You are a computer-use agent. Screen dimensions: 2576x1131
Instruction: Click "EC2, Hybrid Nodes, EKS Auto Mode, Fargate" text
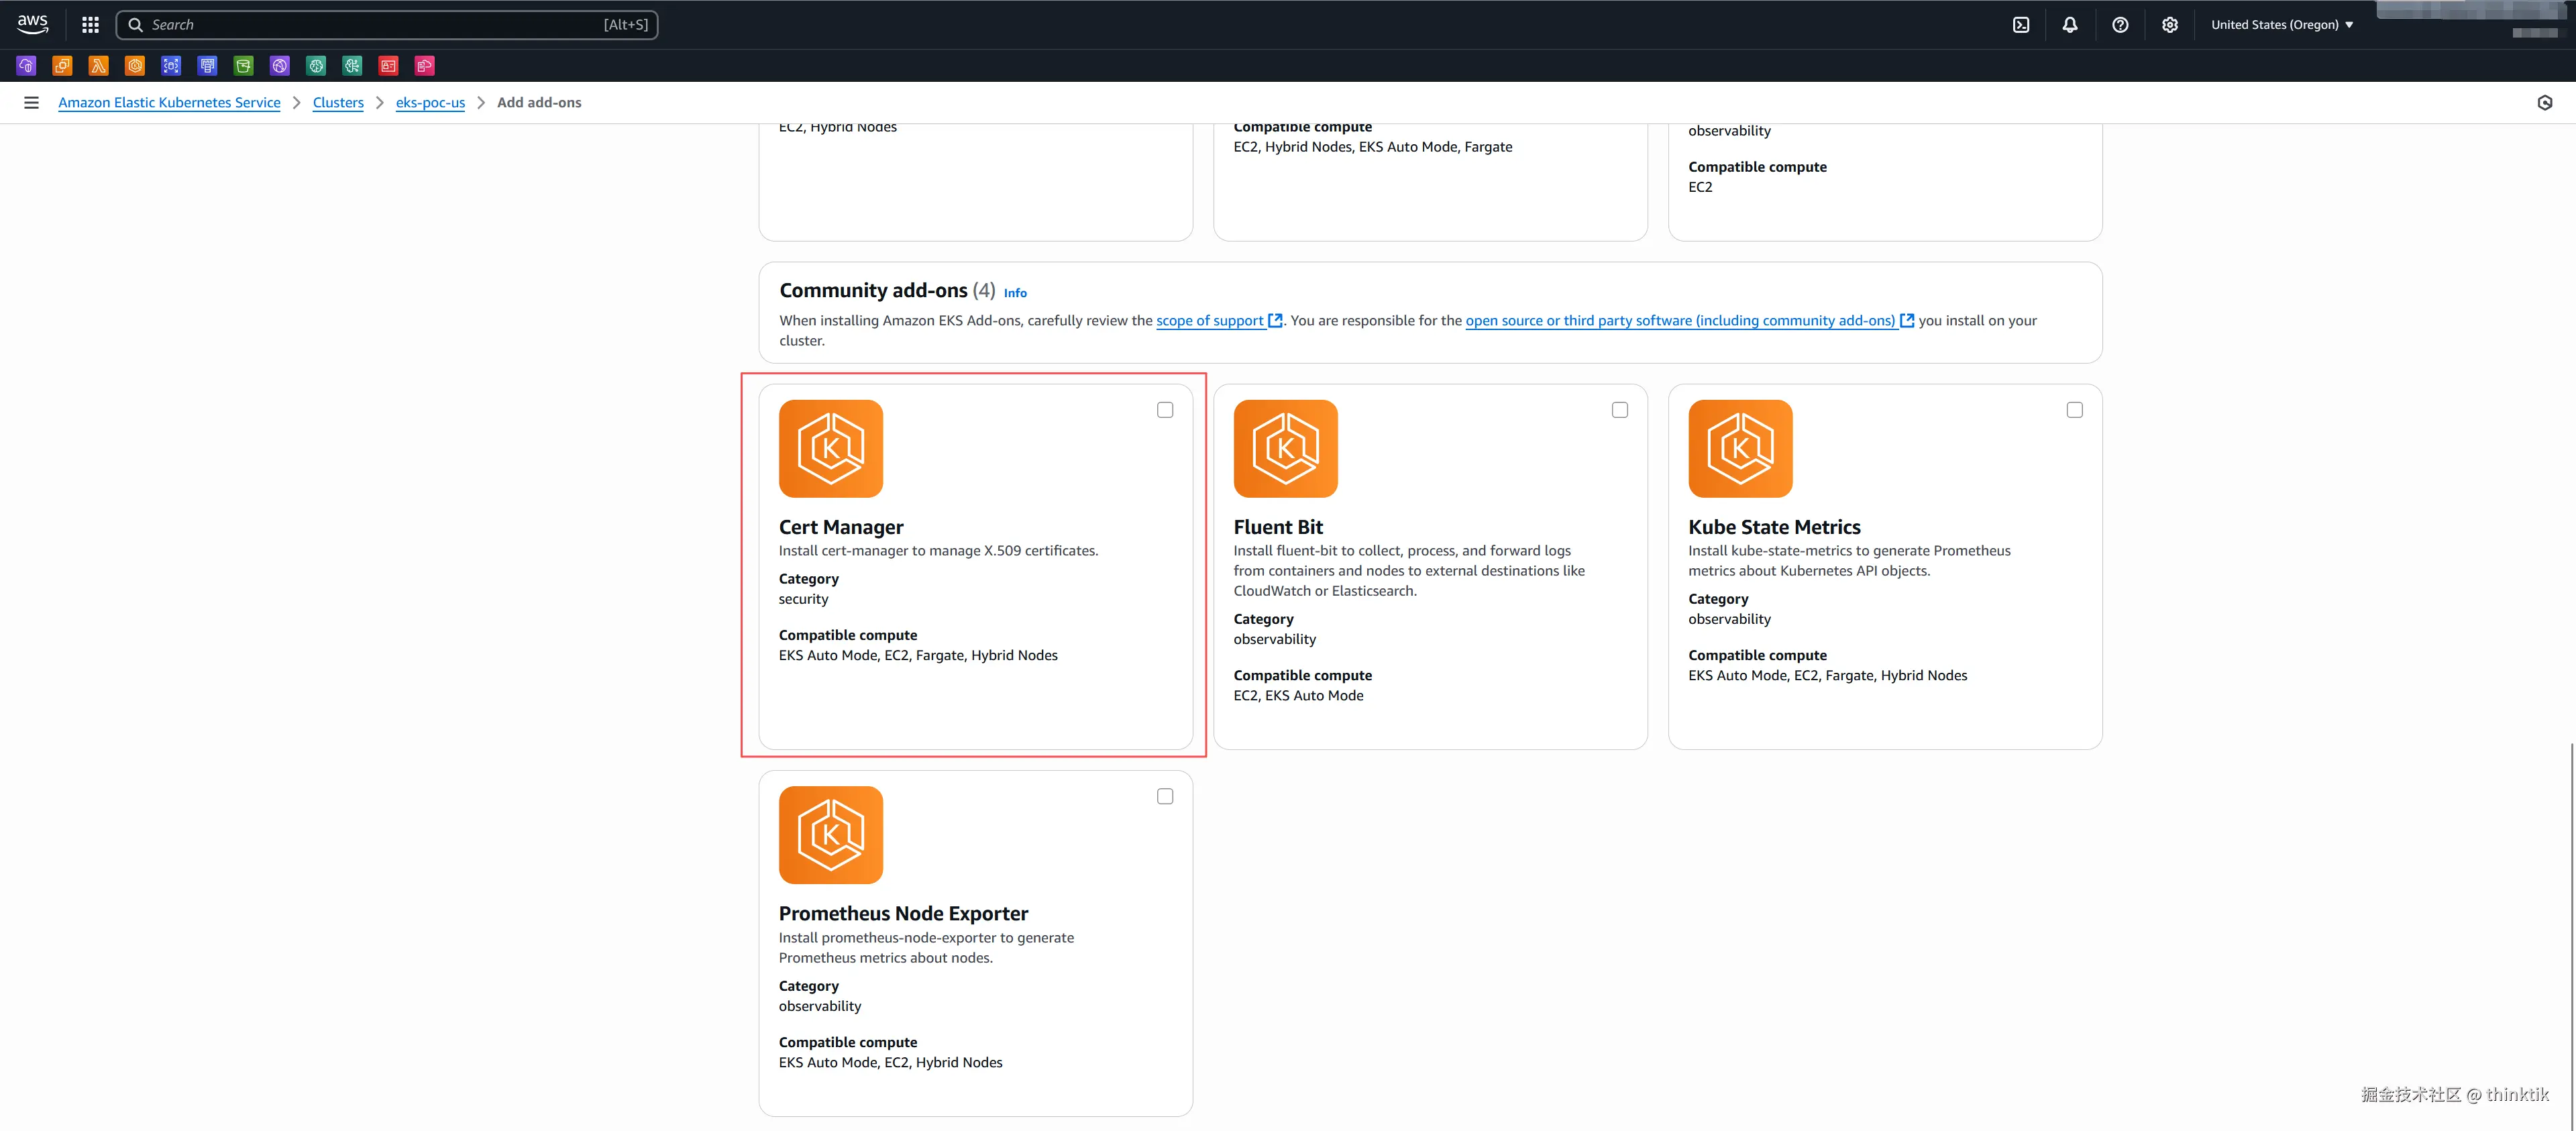click(x=1373, y=147)
